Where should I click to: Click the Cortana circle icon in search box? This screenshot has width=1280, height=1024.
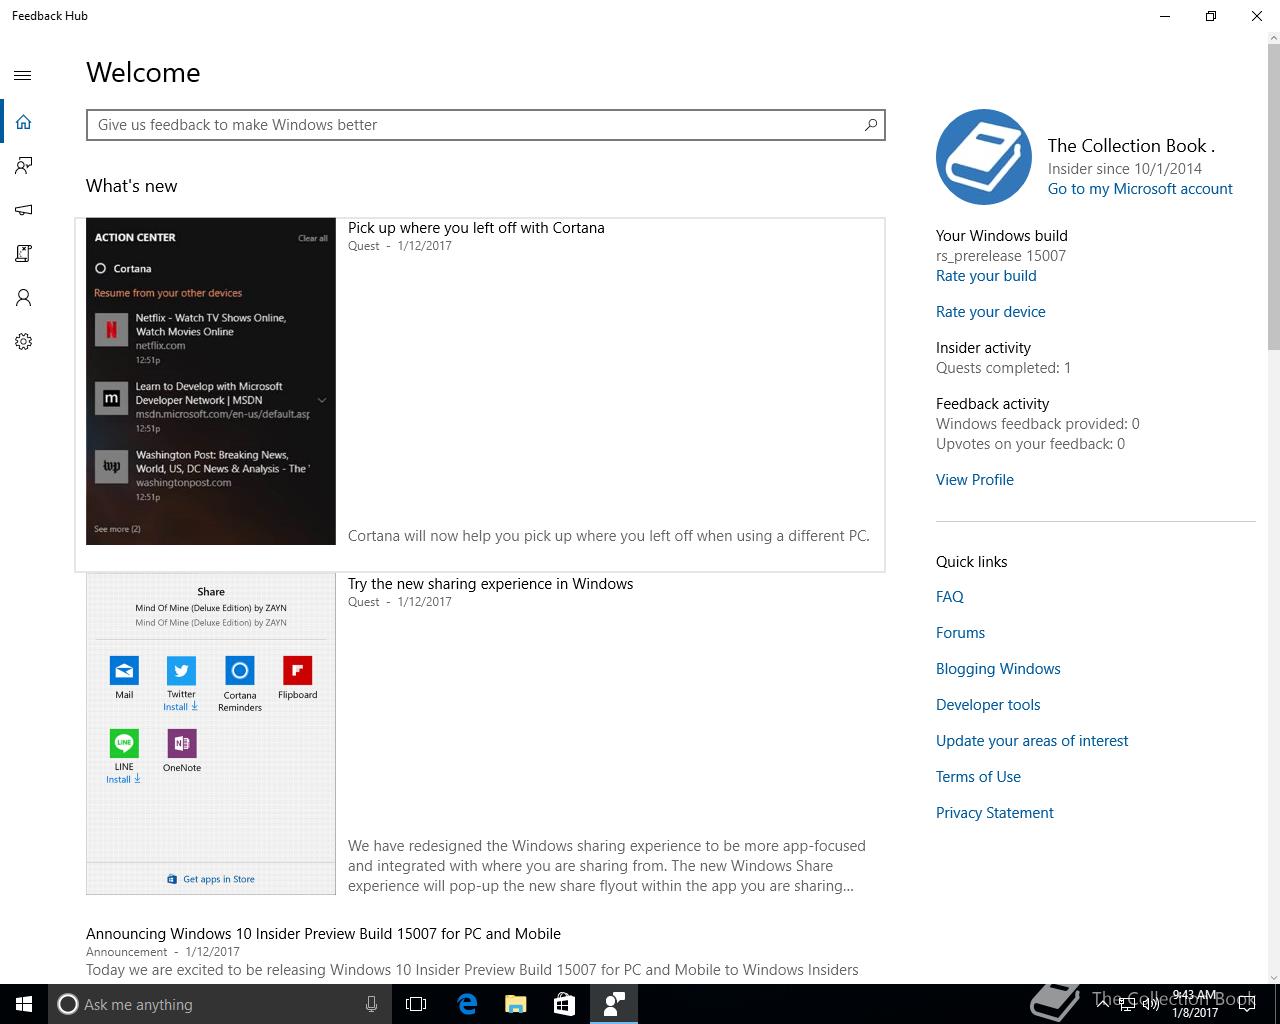click(x=67, y=1004)
